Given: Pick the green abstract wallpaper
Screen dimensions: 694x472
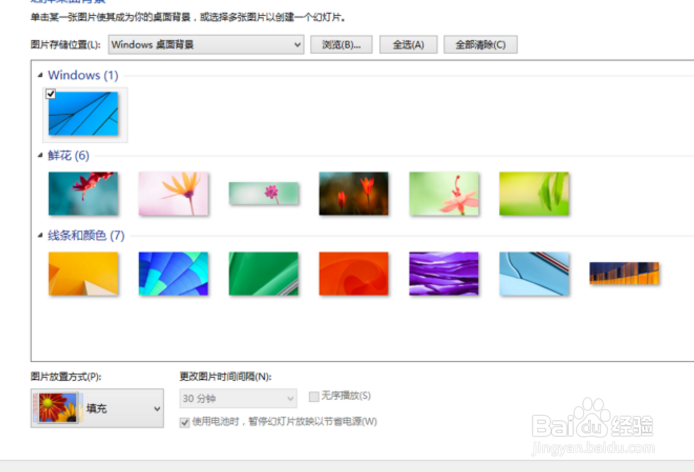Looking at the screenshot, I should pos(264,274).
